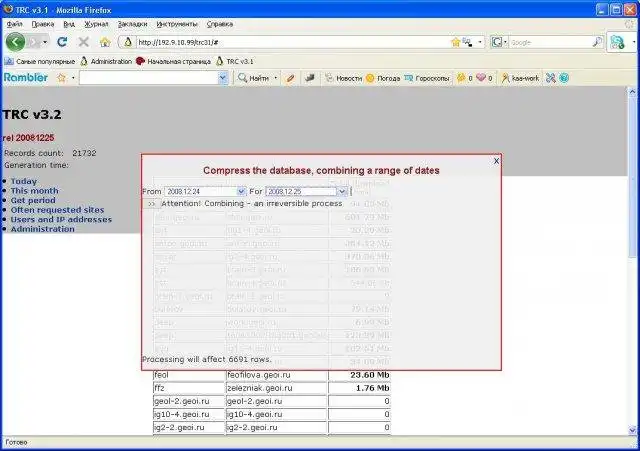640x451 pixels.
Task: Click the feol user cell
Action: click(x=189, y=375)
